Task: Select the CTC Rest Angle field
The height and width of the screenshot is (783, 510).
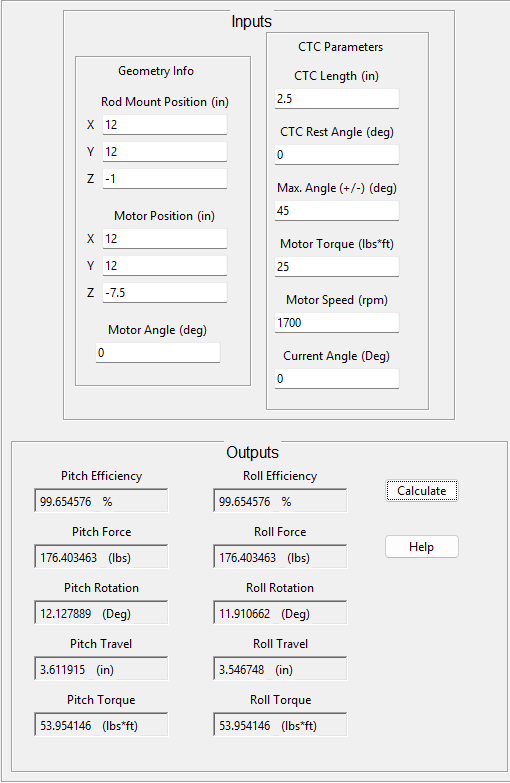Action: 337,155
